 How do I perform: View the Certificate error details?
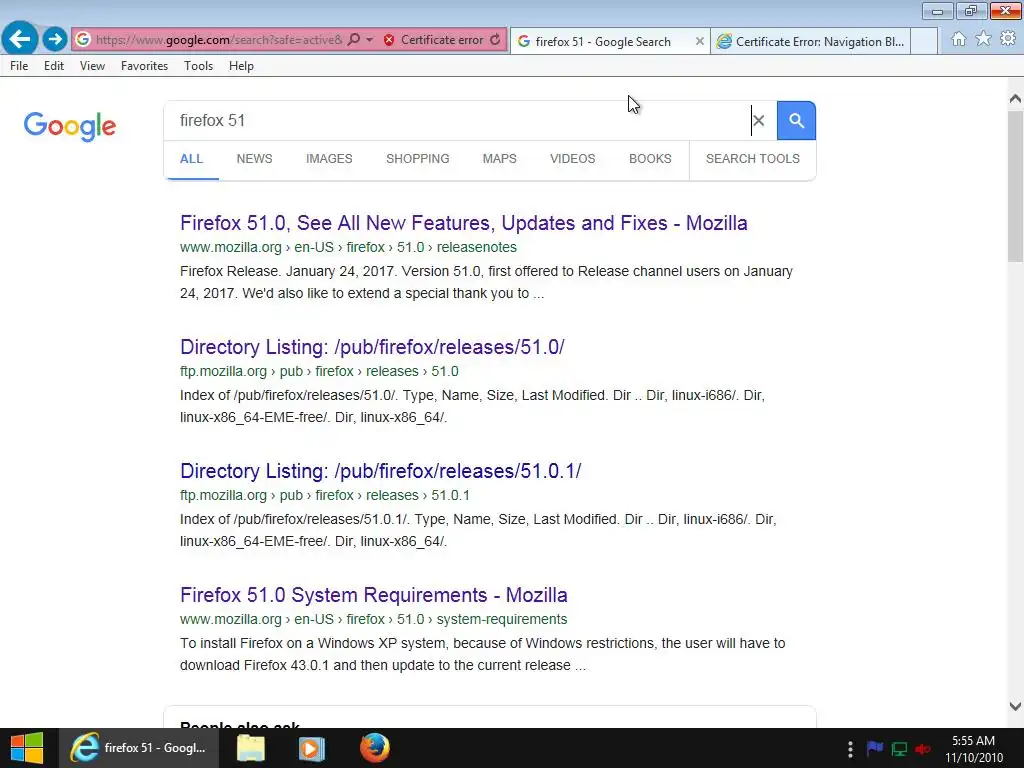442,40
